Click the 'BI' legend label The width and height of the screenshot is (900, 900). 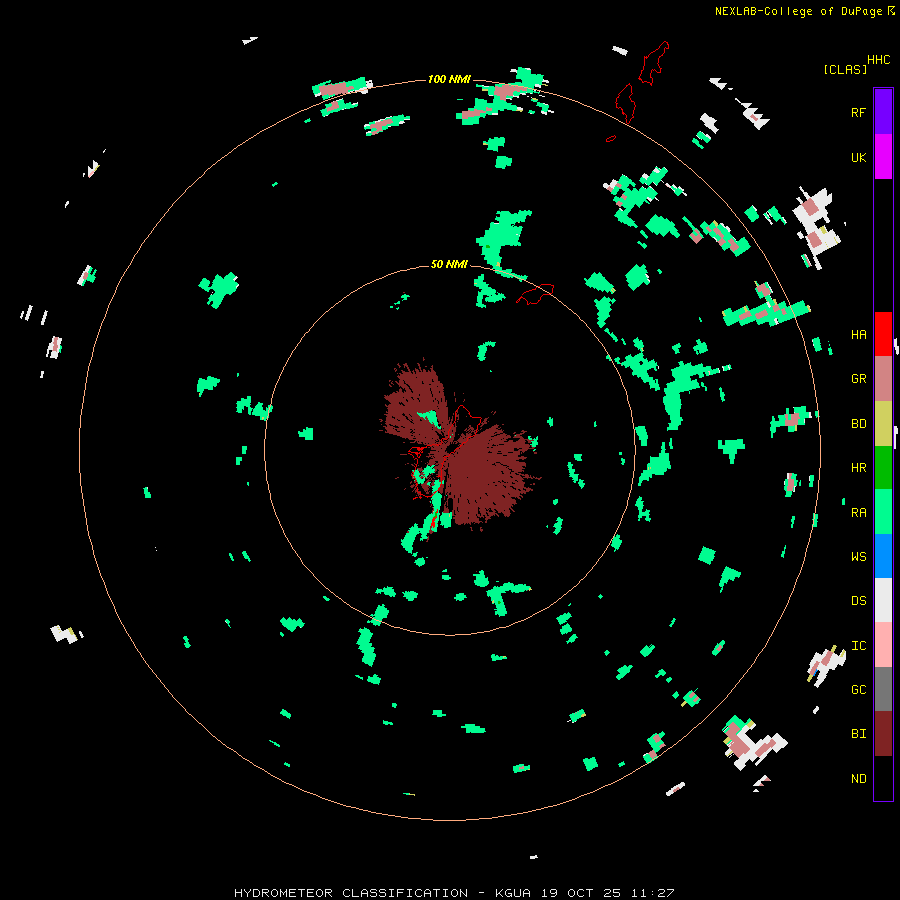pos(858,734)
